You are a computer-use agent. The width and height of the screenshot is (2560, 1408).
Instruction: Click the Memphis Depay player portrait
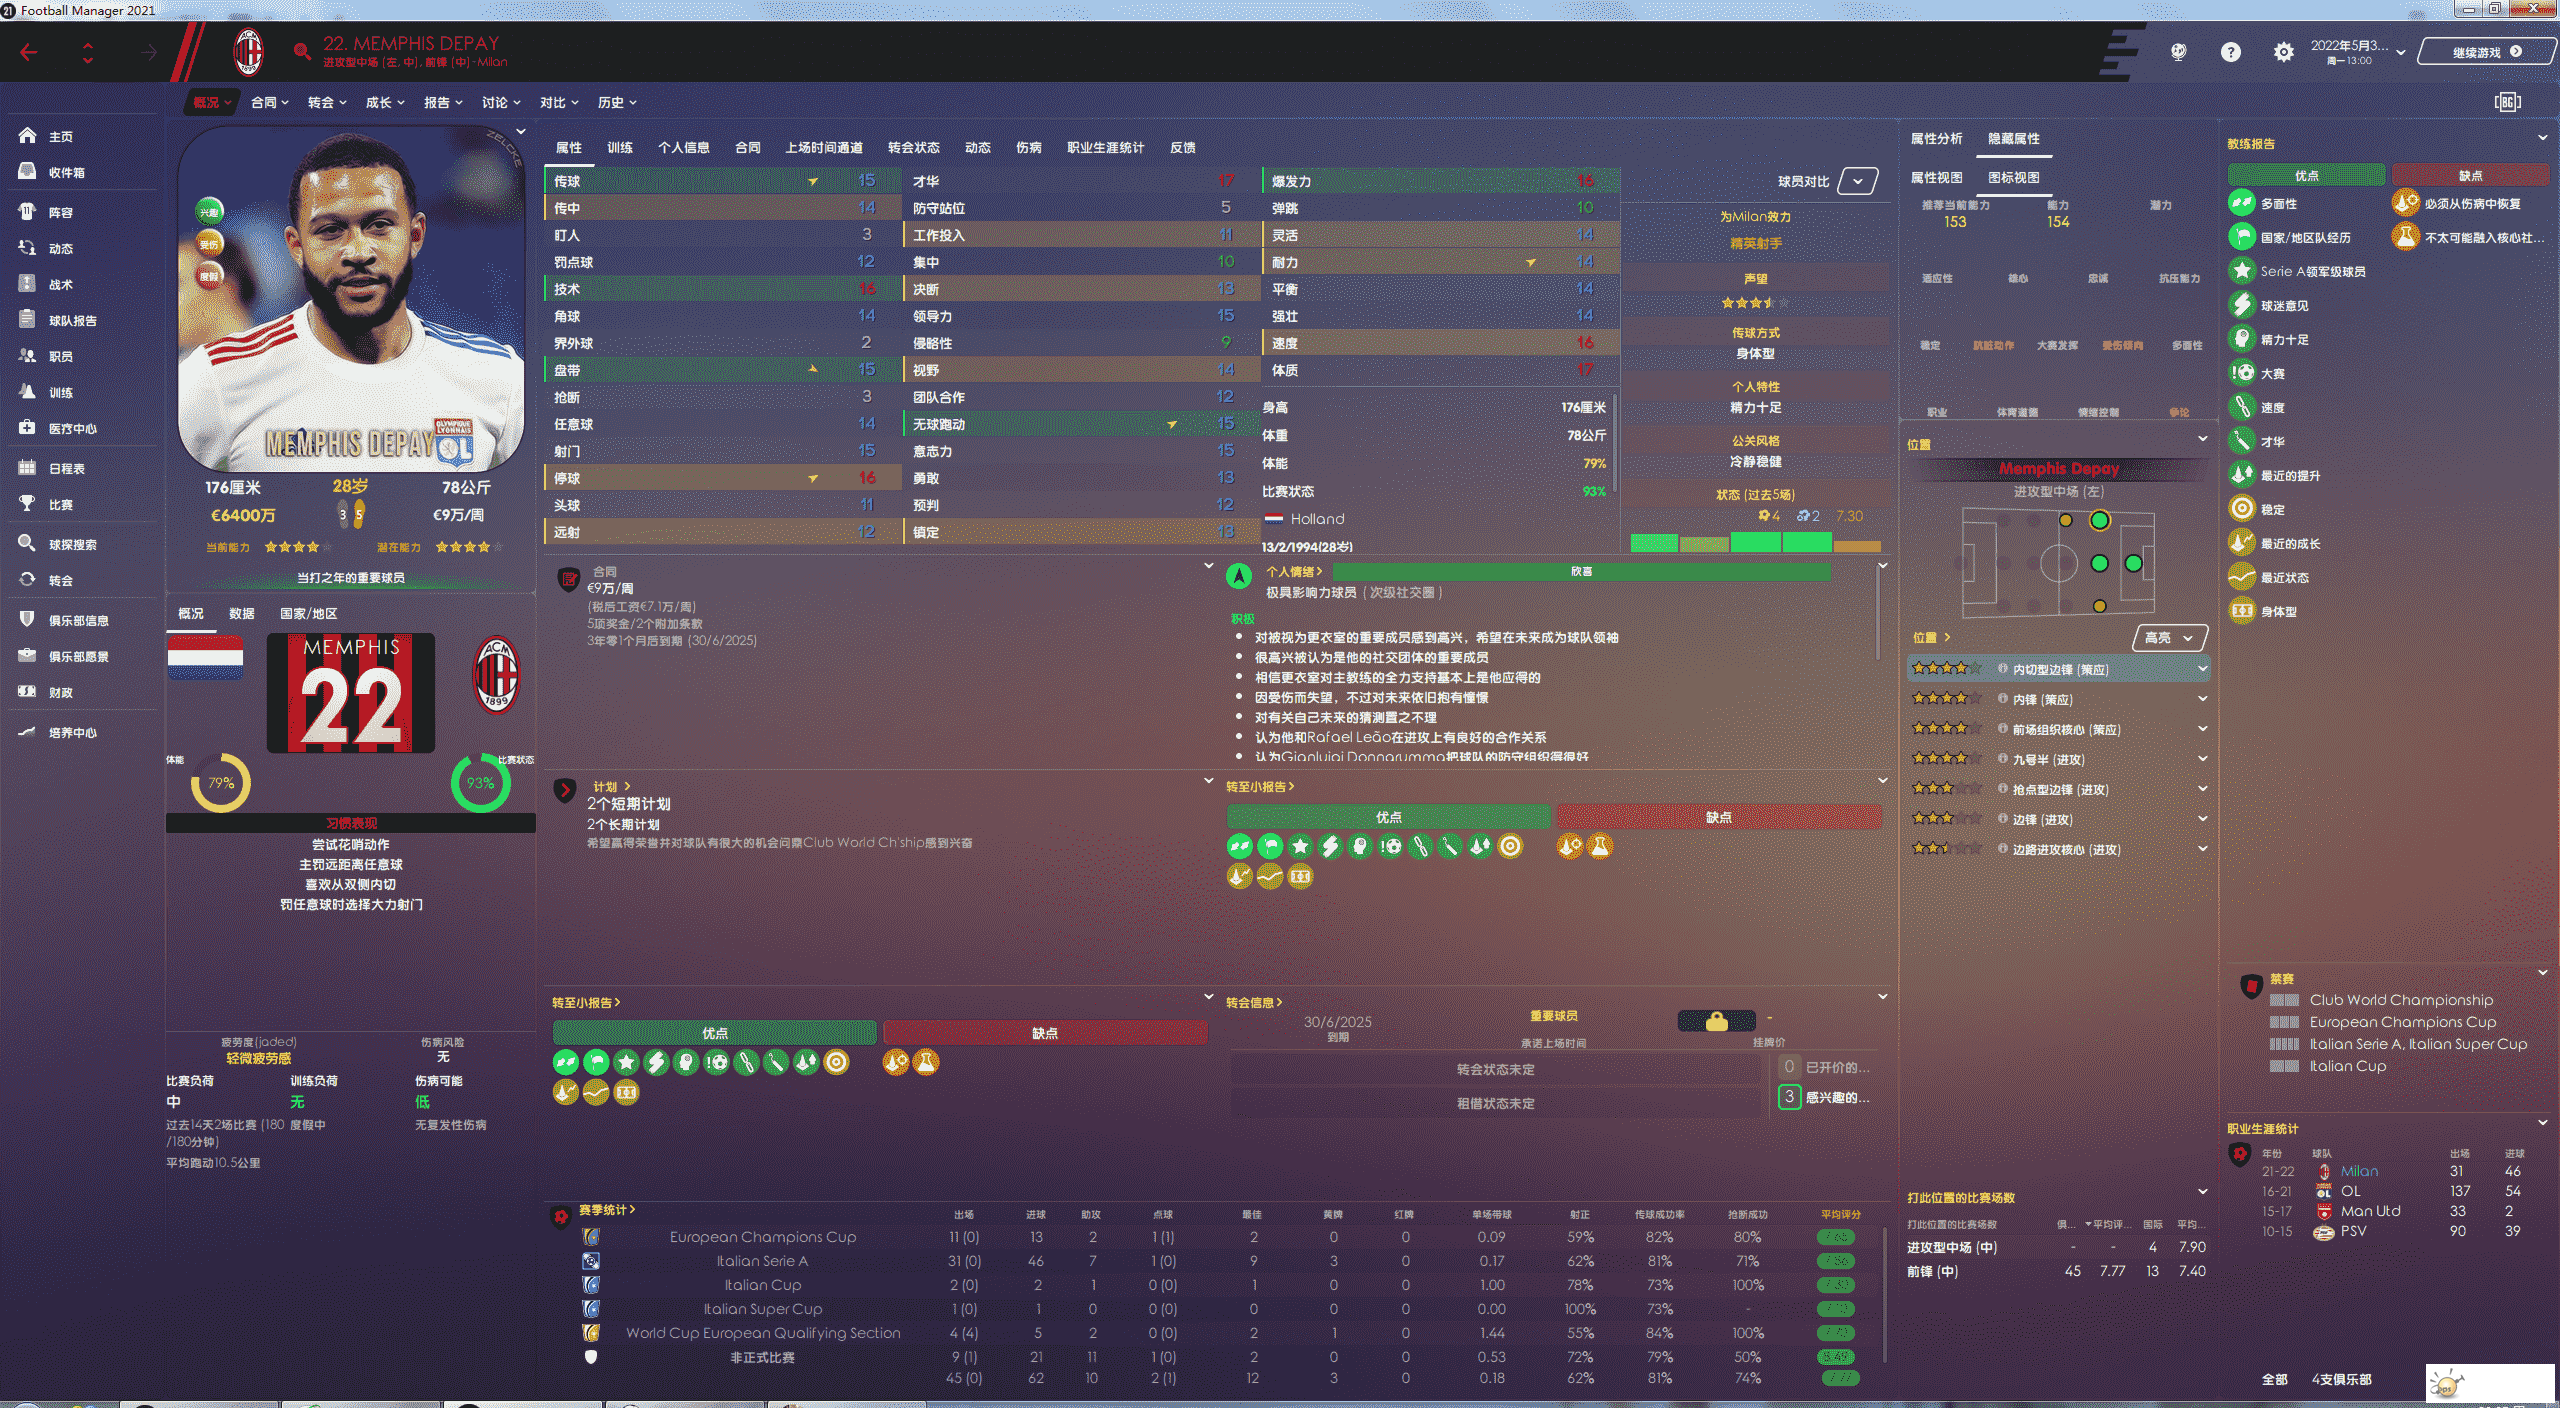[350, 299]
